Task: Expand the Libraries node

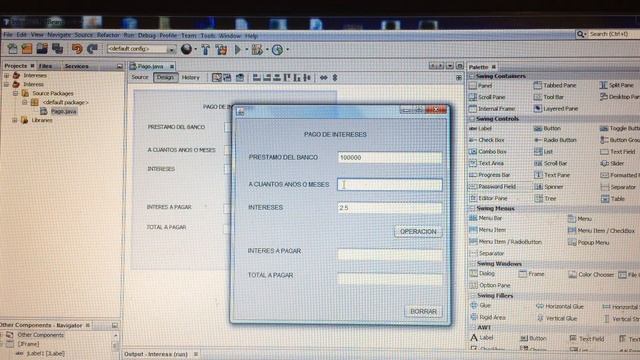Action: click(15, 120)
